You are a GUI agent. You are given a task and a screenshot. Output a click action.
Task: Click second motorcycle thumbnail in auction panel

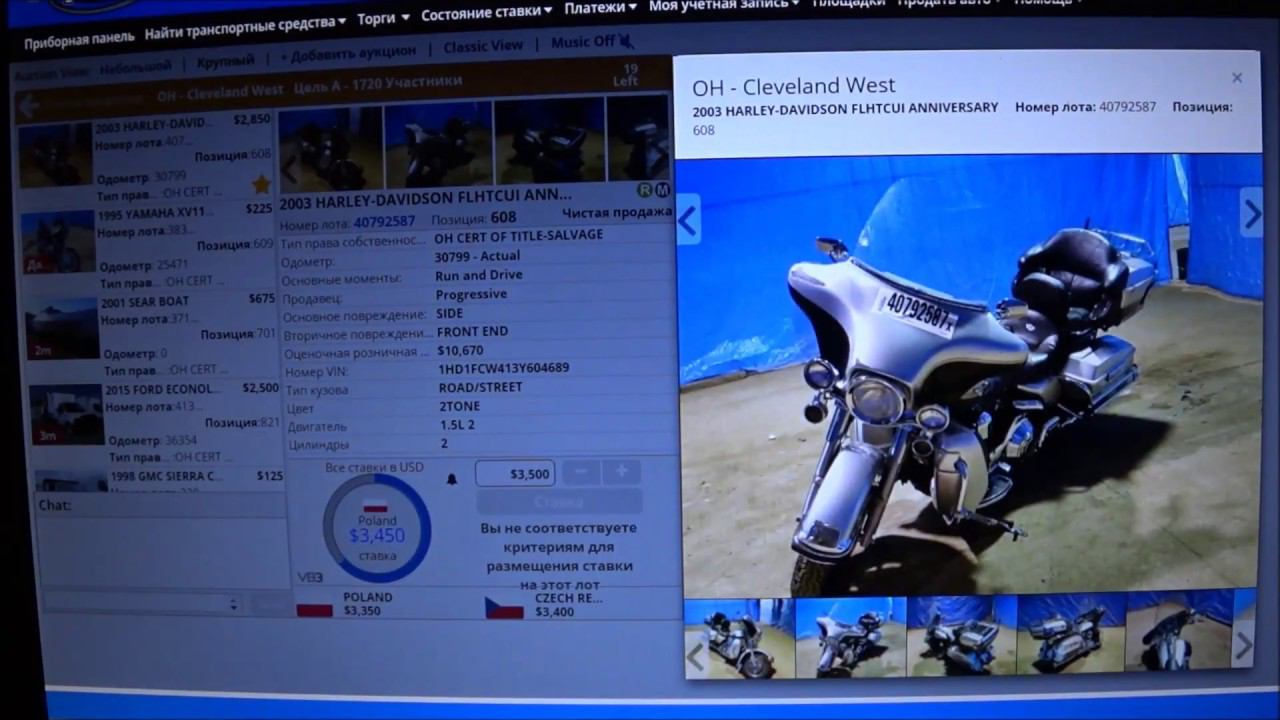tap(438, 142)
